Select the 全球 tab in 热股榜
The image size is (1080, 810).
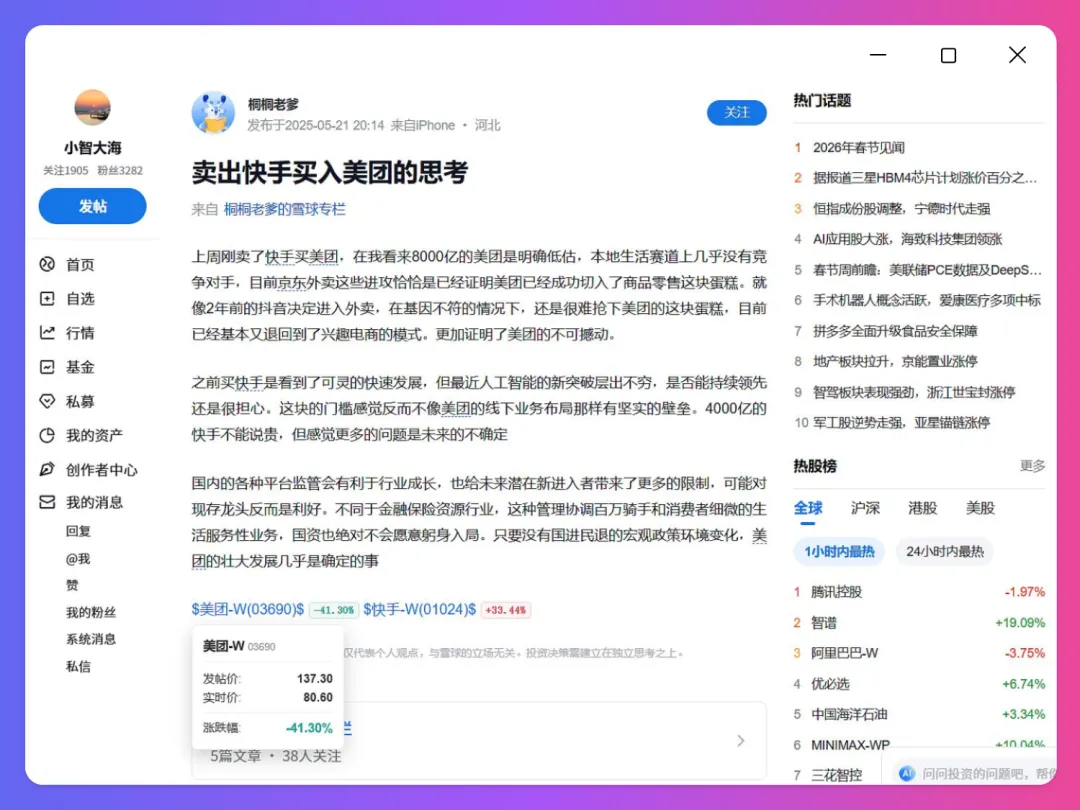tap(808, 508)
